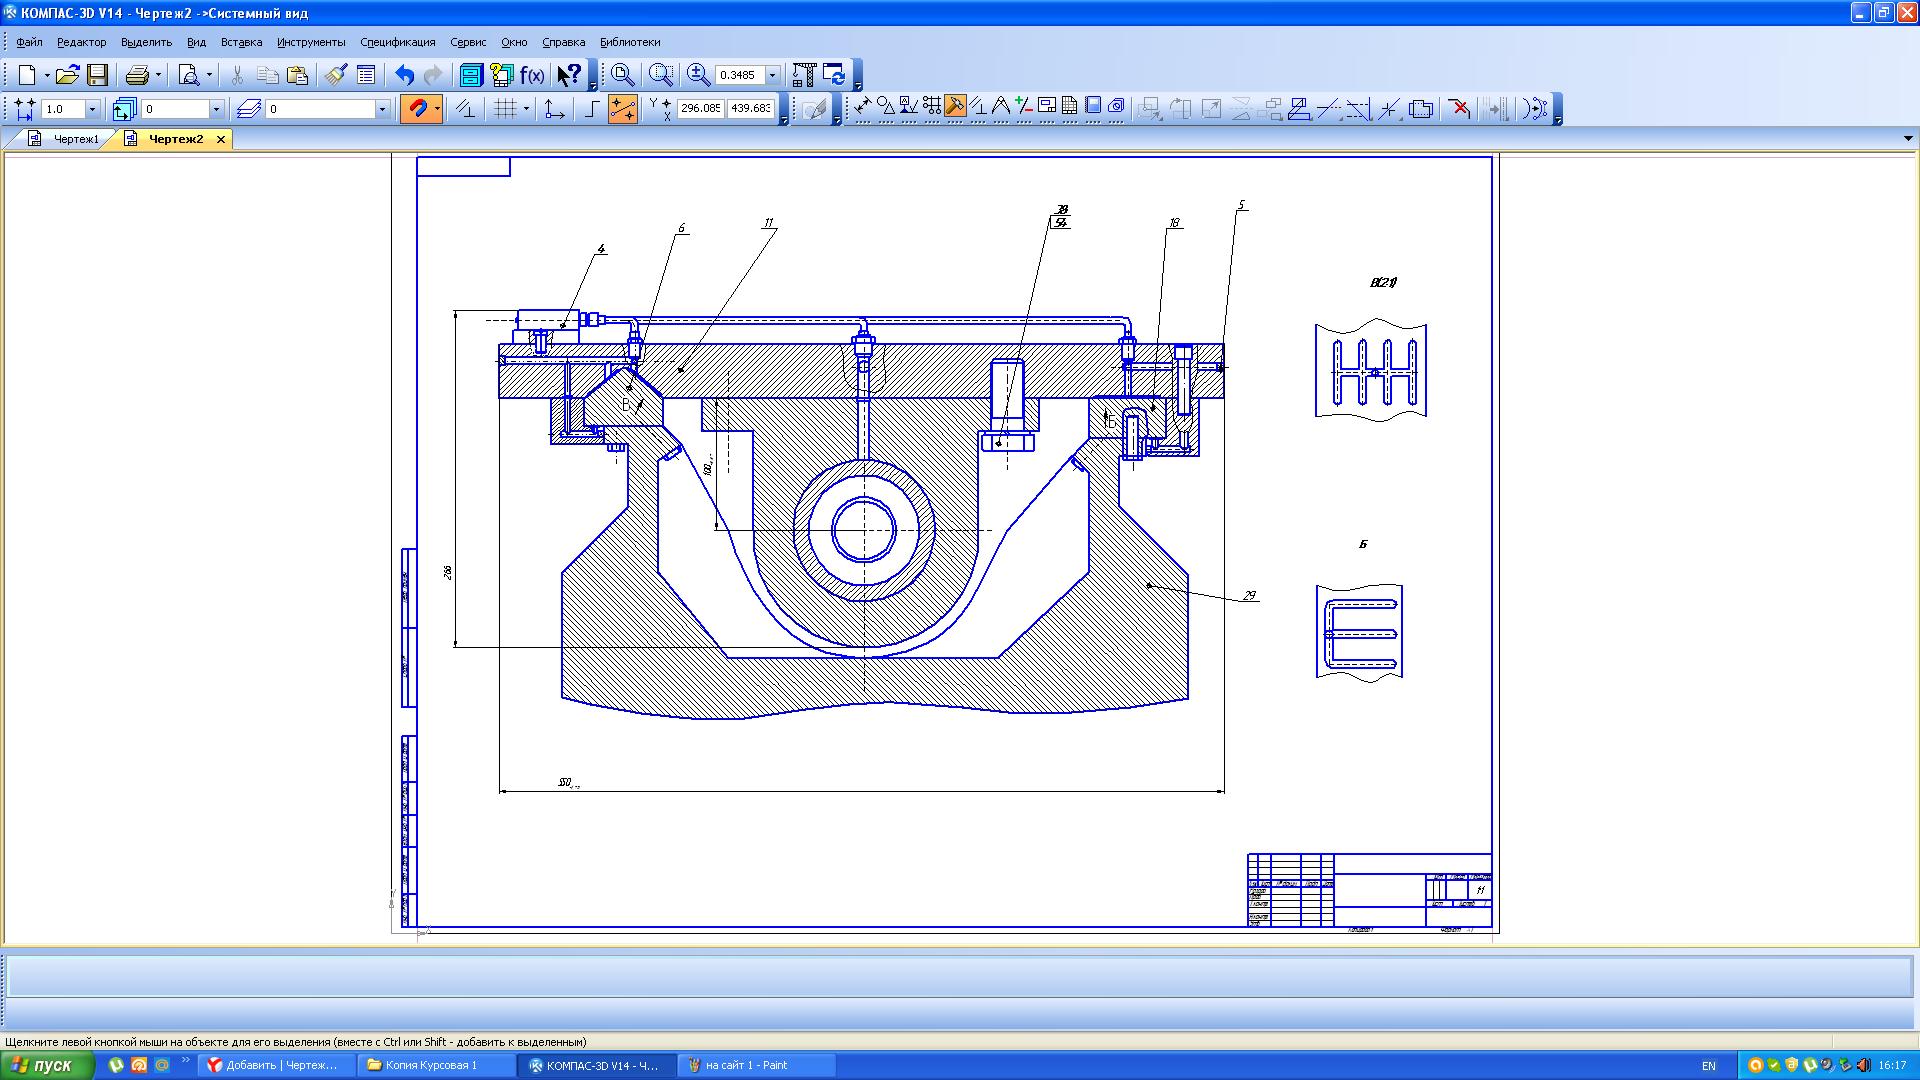
Task: Open the Сервис menu
Action: pos(468,42)
